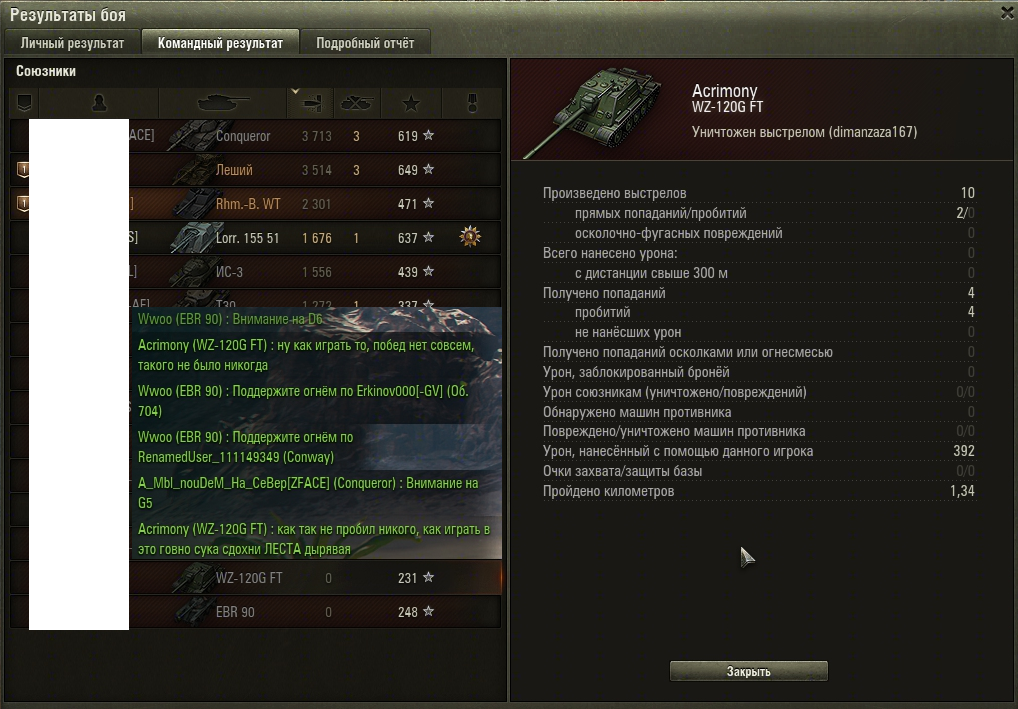Select the Conqueror player row
Viewport: 1018px width, 709px height.
(256, 136)
